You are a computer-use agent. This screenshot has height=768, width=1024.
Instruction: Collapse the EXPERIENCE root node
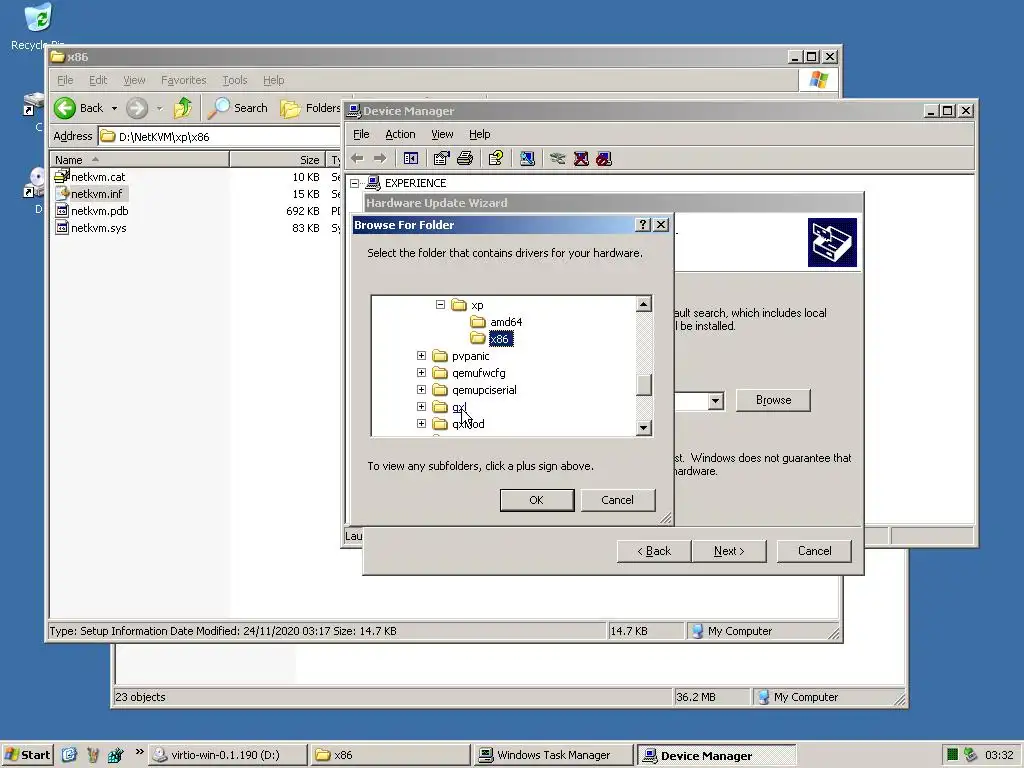coord(354,183)
